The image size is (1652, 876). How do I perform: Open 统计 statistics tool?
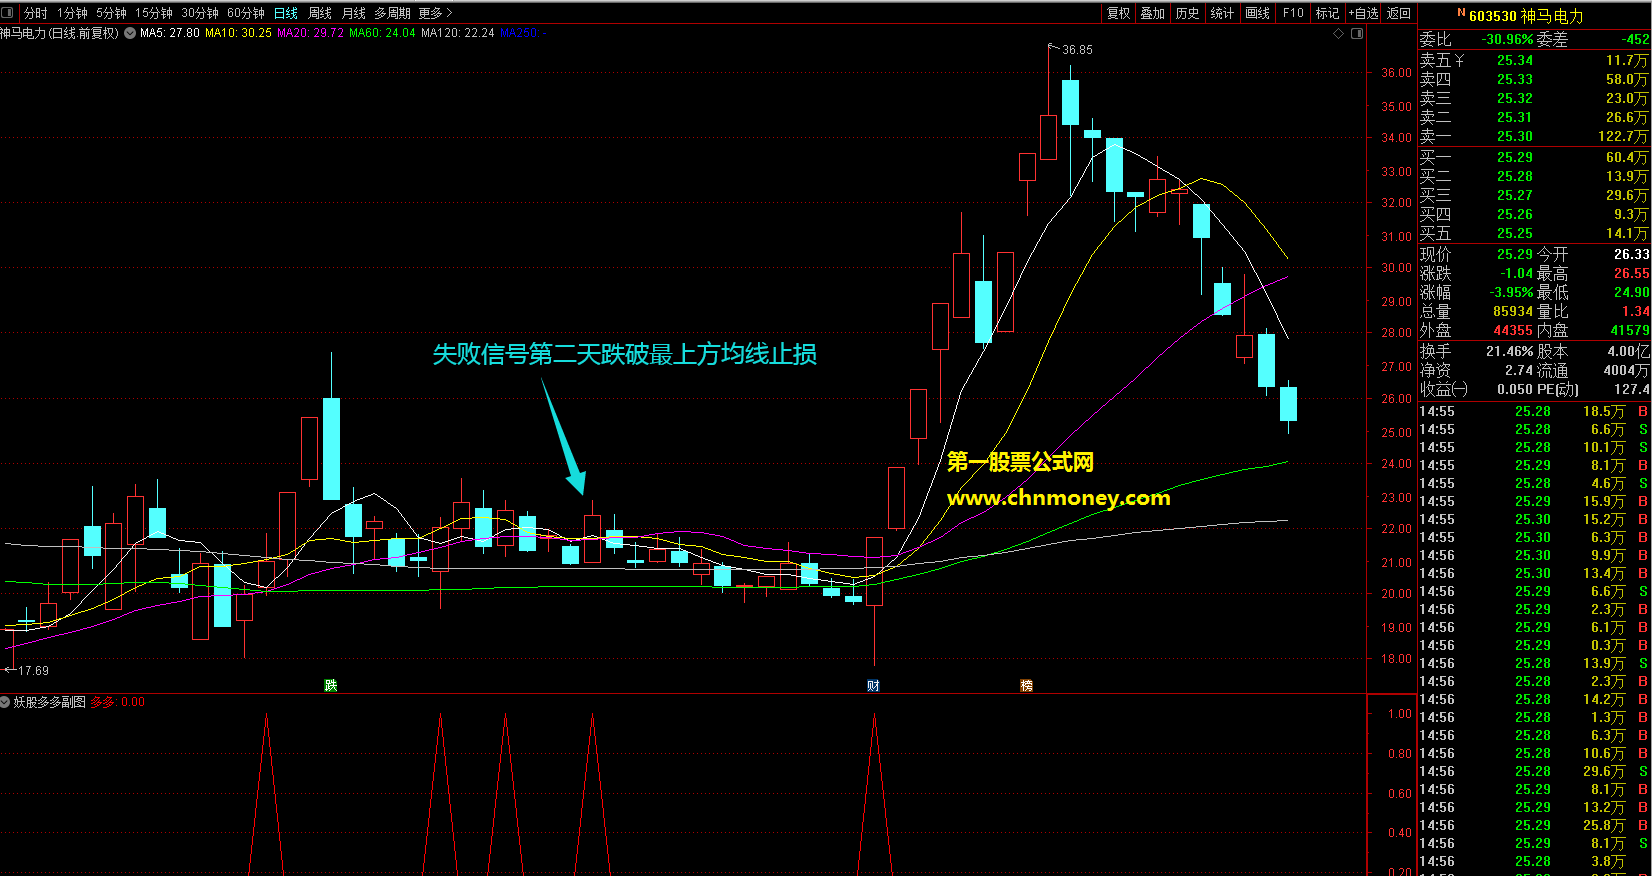(x=1222, y=13)
